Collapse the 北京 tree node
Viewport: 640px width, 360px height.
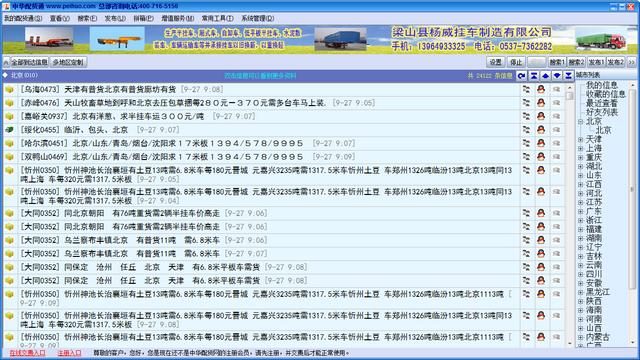(581, 122)
